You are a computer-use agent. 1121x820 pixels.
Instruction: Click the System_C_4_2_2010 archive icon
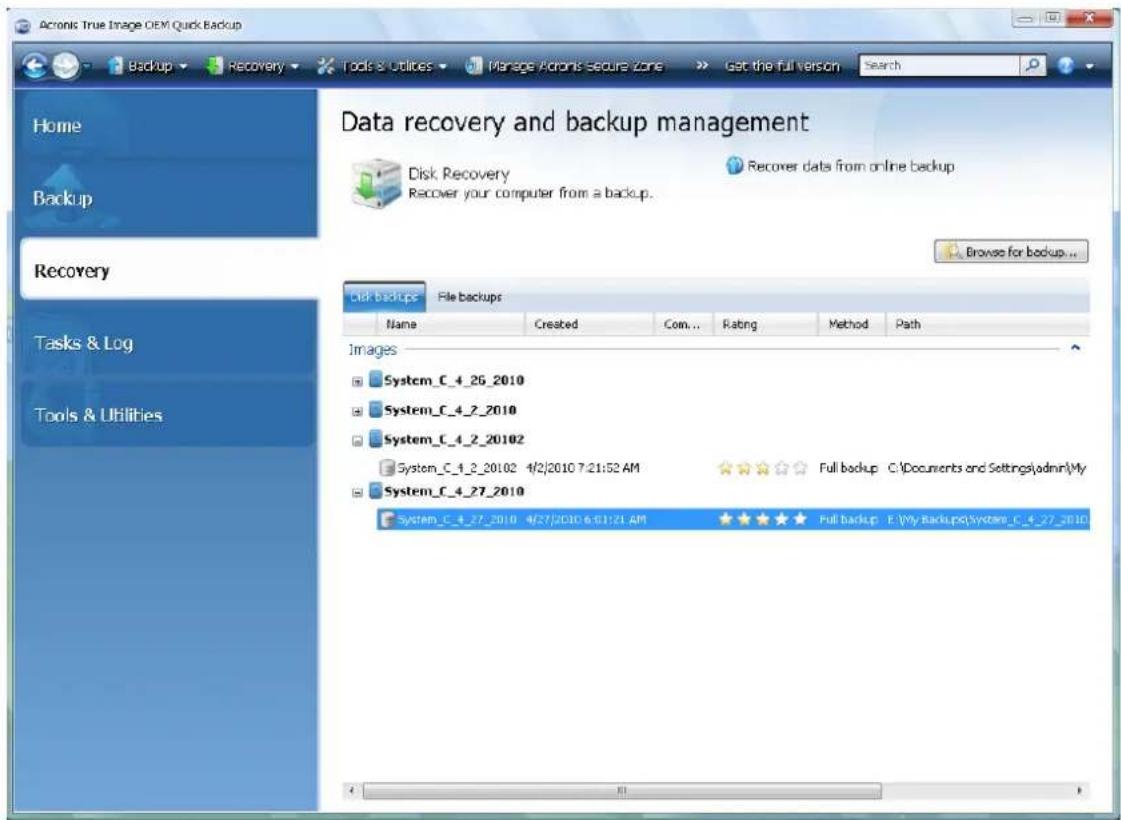375,410
